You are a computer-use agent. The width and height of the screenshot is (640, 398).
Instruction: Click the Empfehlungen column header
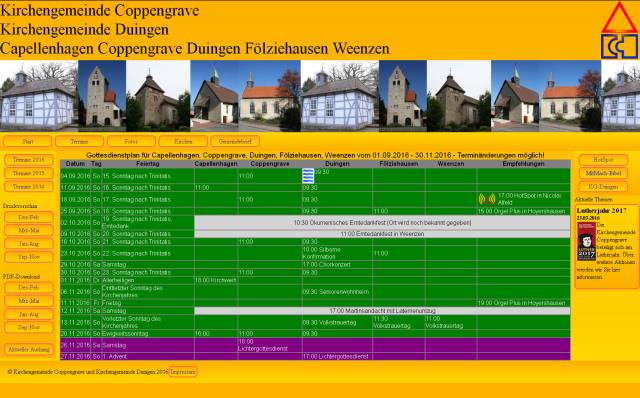pos(523,164)
